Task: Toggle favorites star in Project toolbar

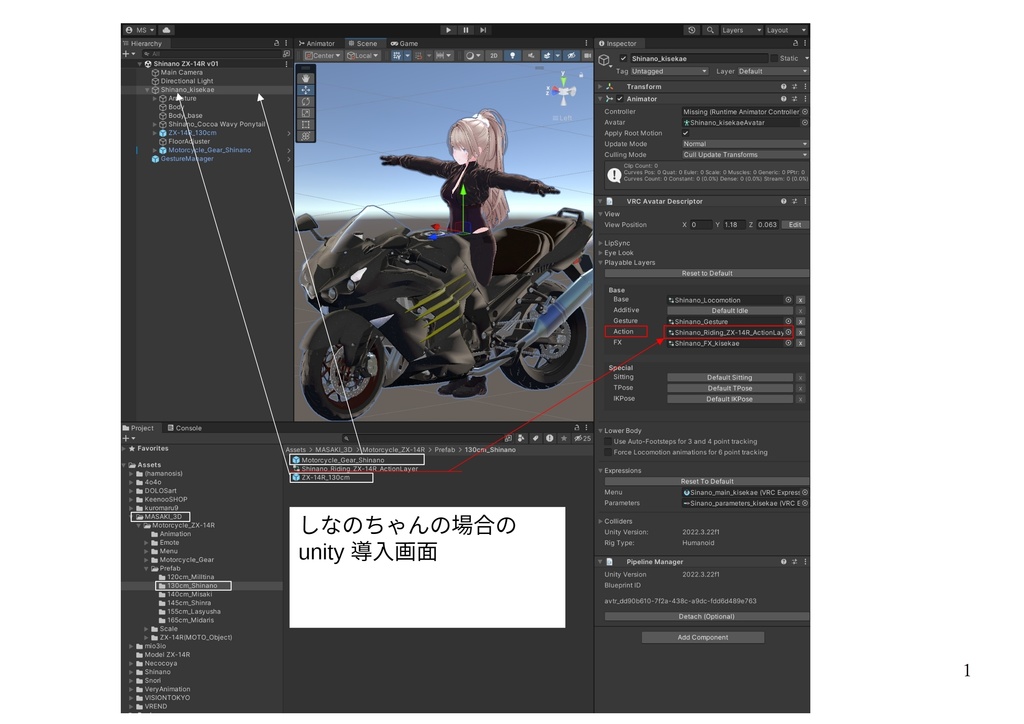Action: (564, 439)
